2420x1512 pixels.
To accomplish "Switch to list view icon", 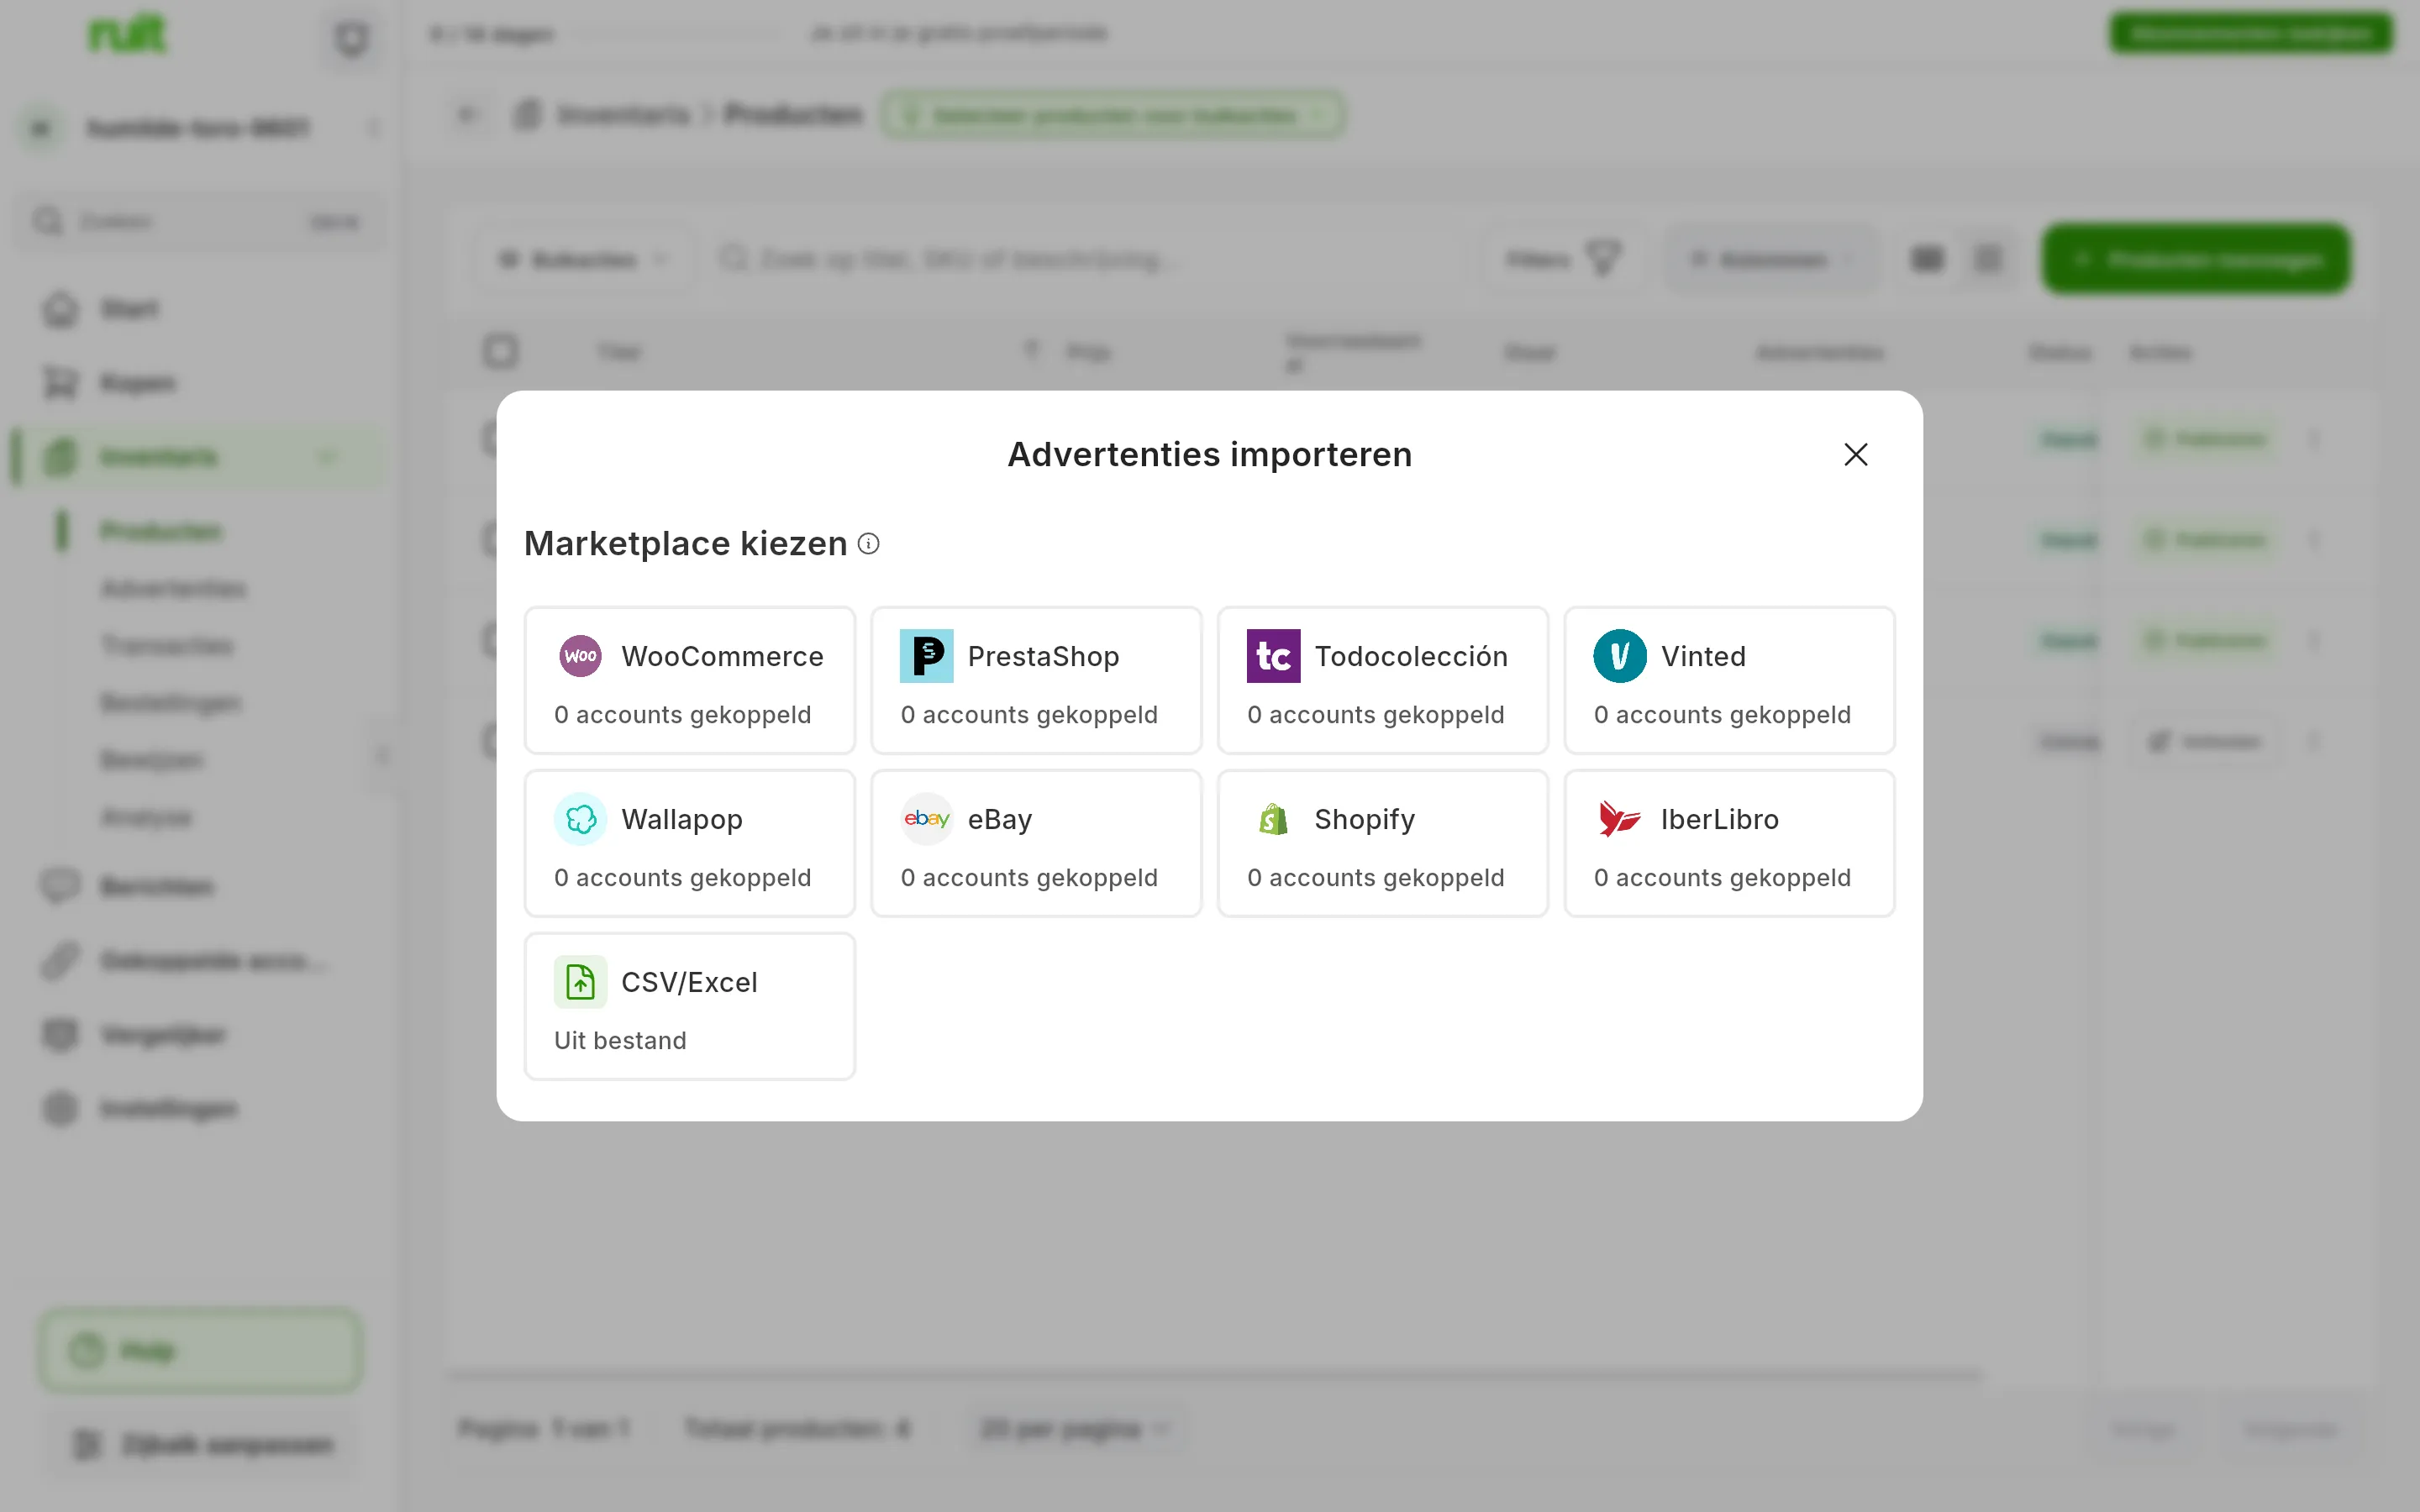I will click(1988, 259).
